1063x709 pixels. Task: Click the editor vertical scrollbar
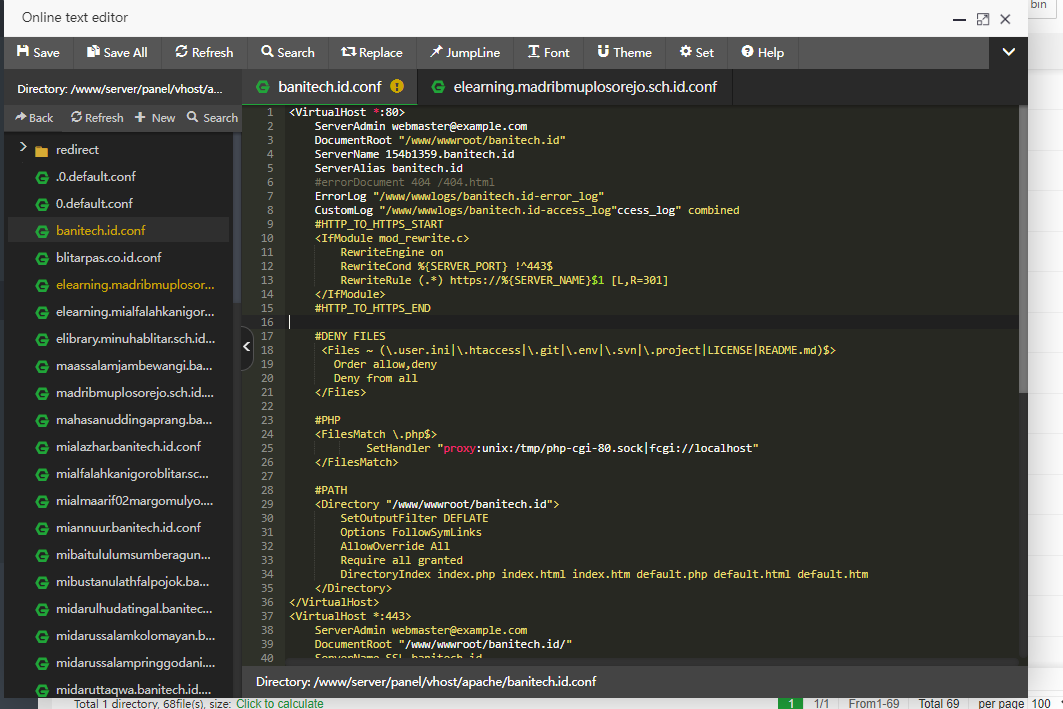point(1022,250)
